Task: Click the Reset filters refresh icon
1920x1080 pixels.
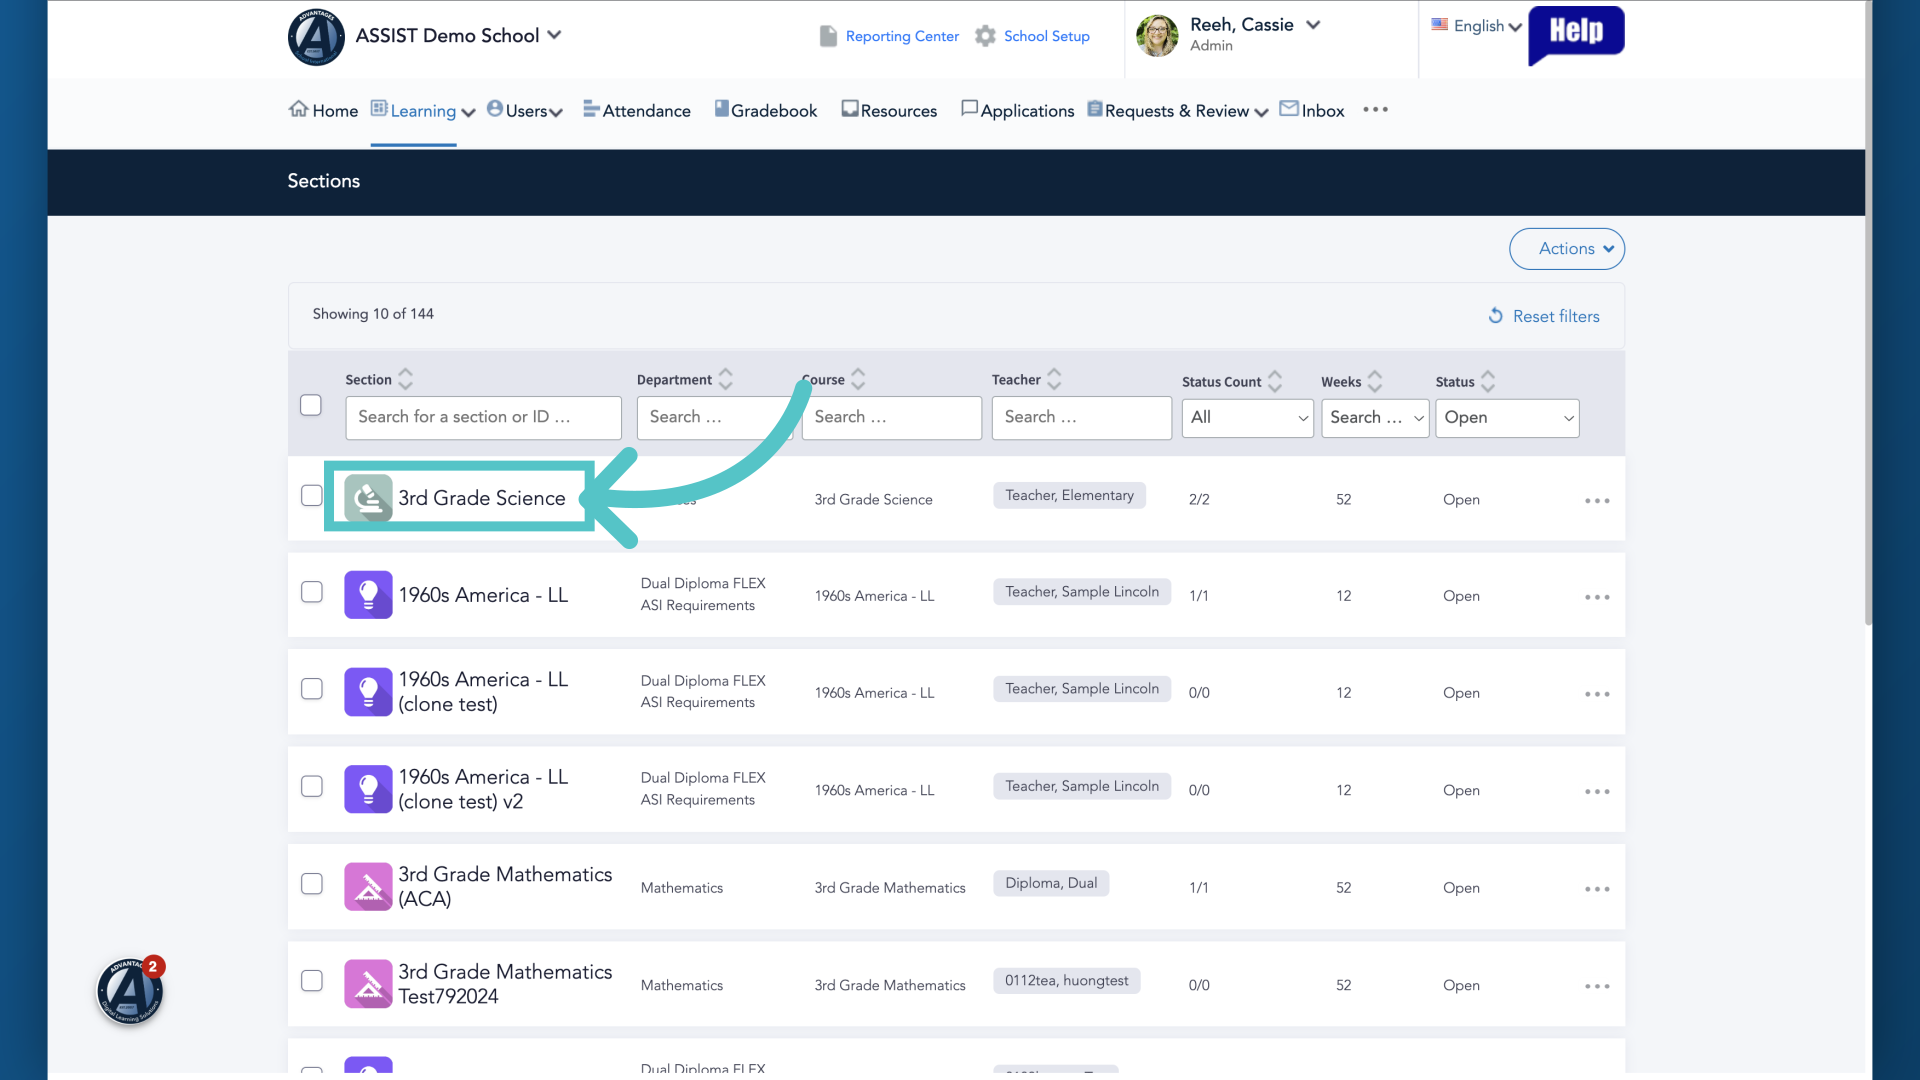Action: click(x=1496, y=316)
